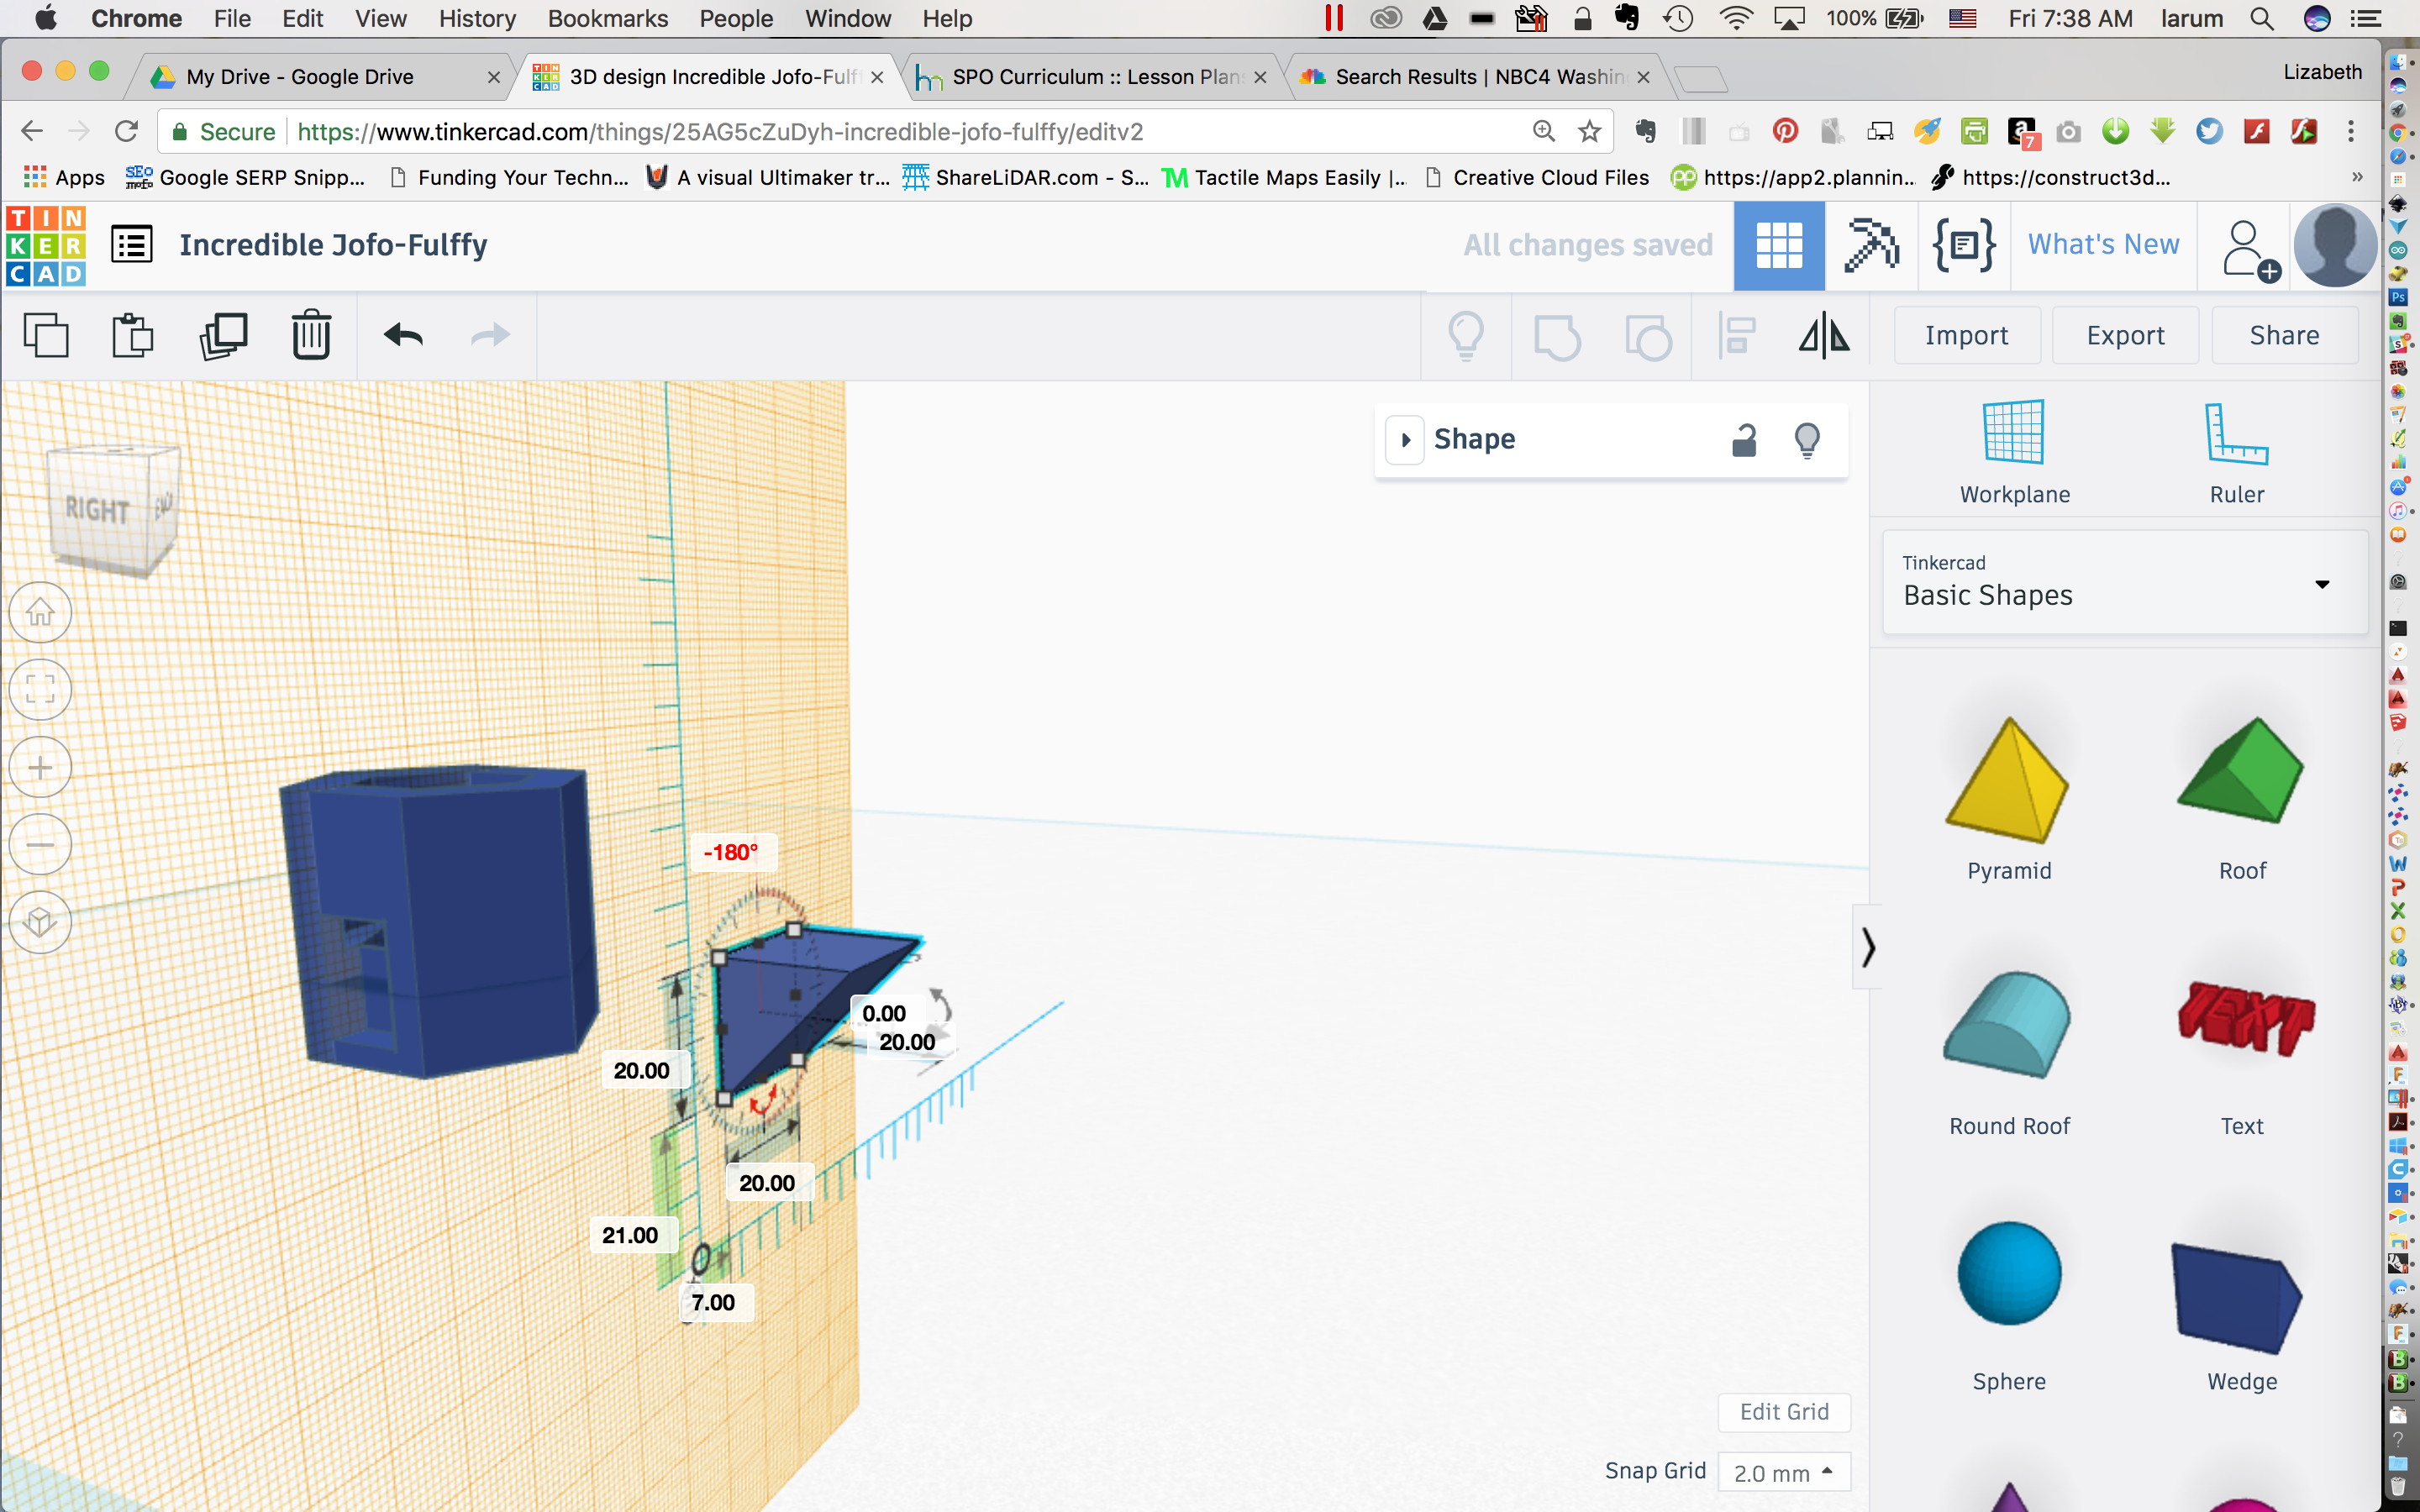Open the Basic Shapes category dropdown
This screenshot has width=2420, height=1512.
pos(2124,582)
